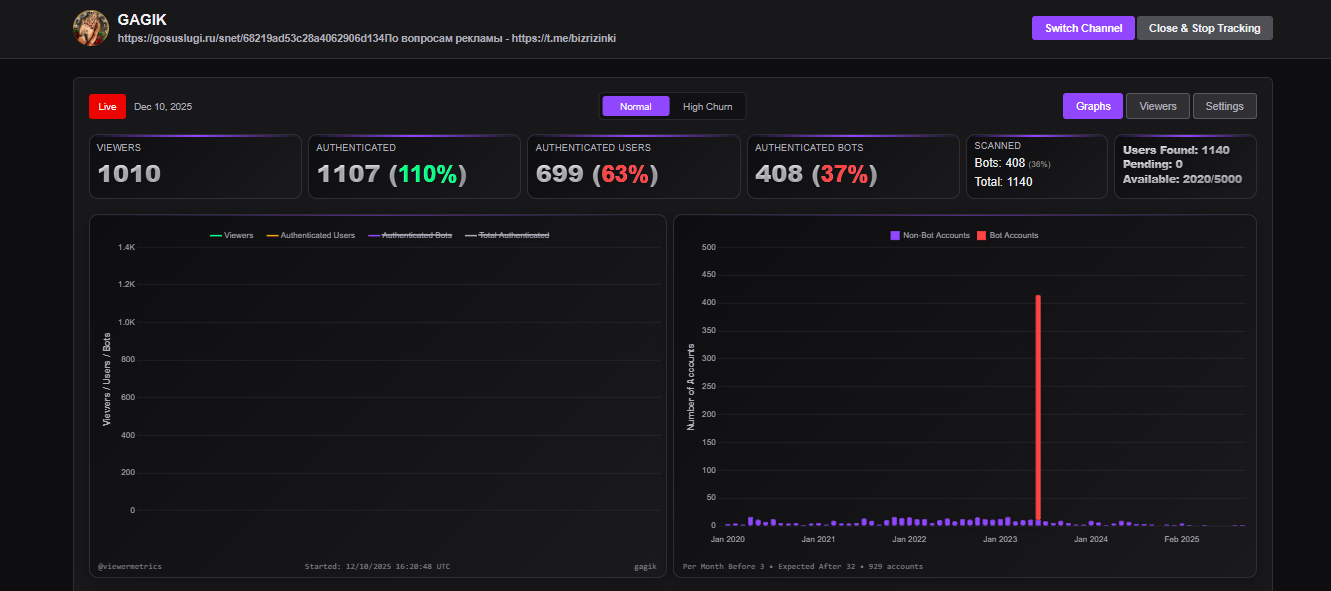1331x591 pixels.
Task: Toggle Authenticated Users legend series
Action: (x=310, y=235)
